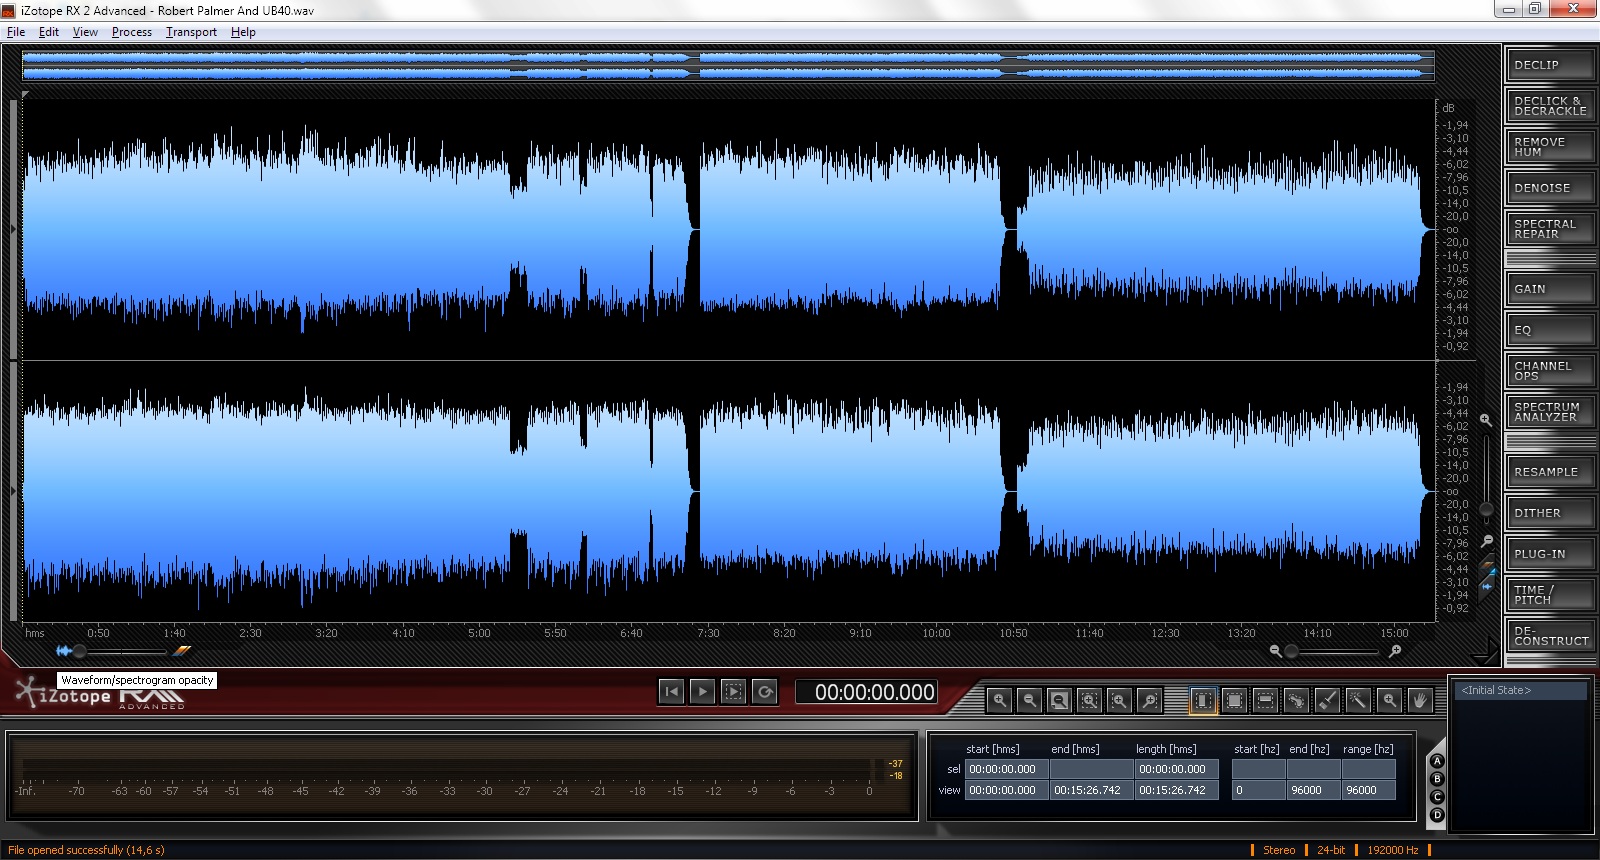
Task: Click the horizontal zoom out toolbar icon
Action: [x=1029, y=701]
